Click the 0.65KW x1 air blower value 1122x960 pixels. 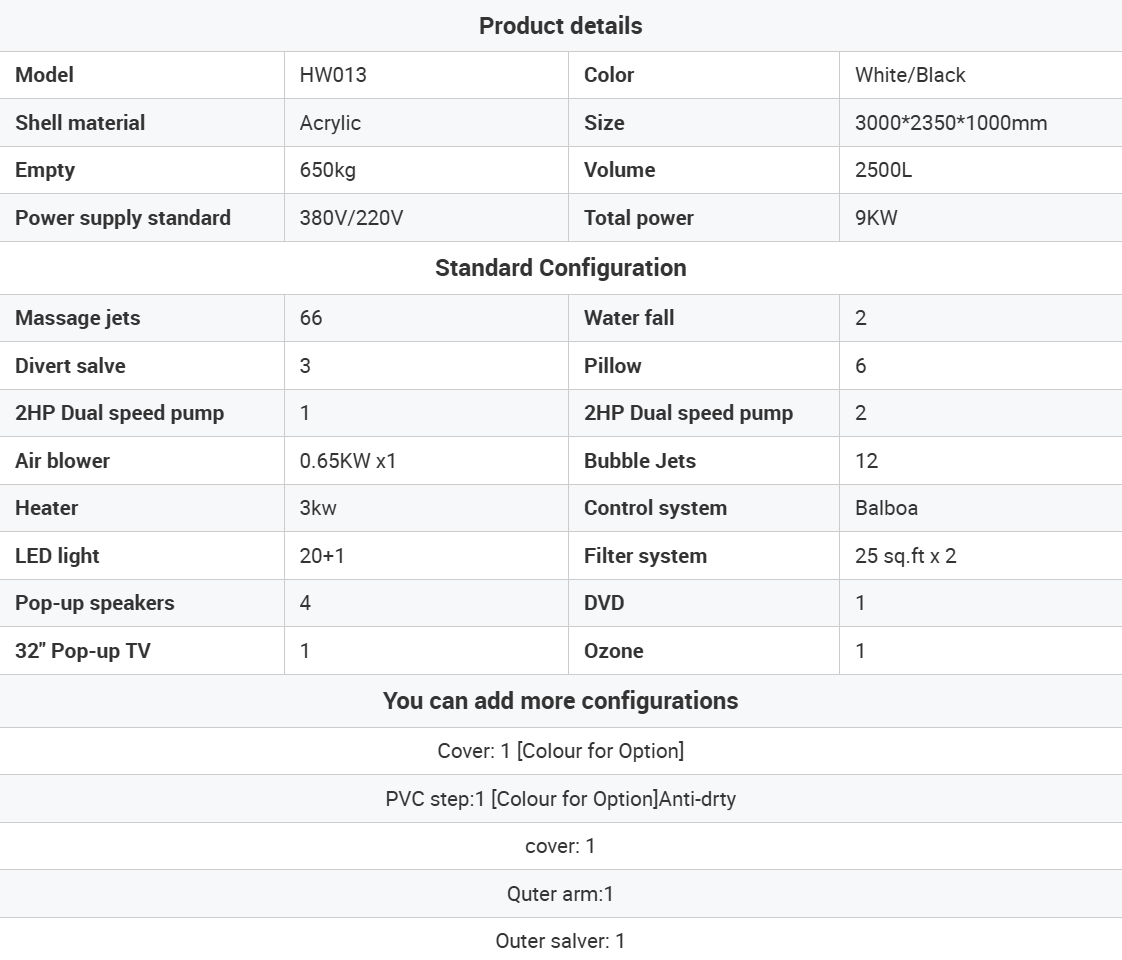click(348, 461)
